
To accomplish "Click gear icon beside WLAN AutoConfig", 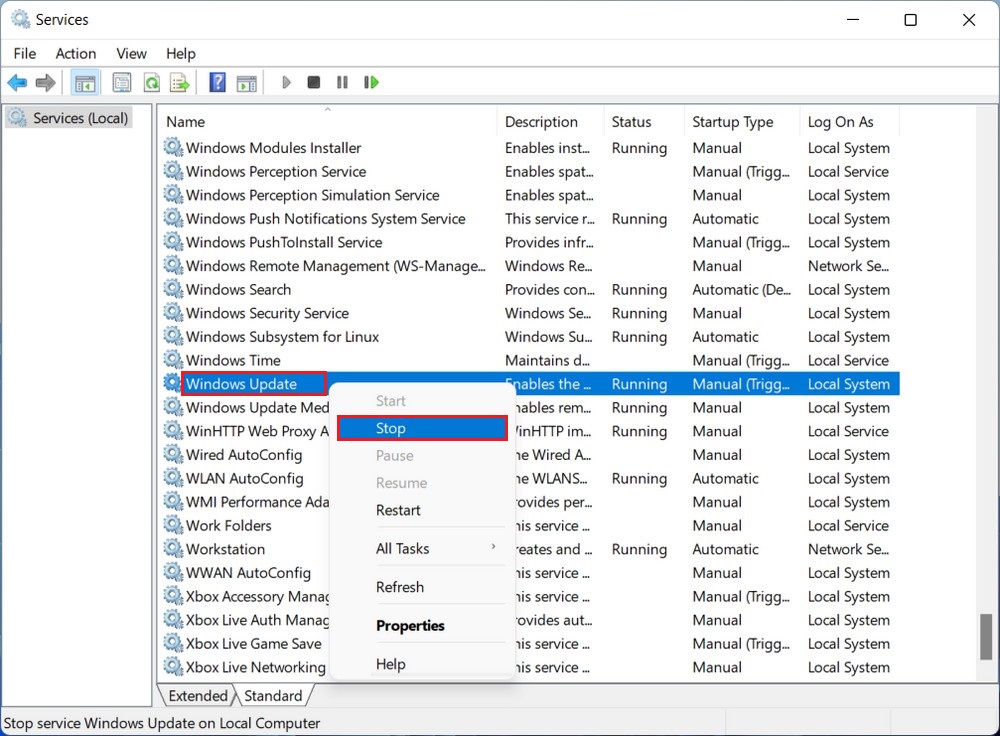I will point(173,478).
